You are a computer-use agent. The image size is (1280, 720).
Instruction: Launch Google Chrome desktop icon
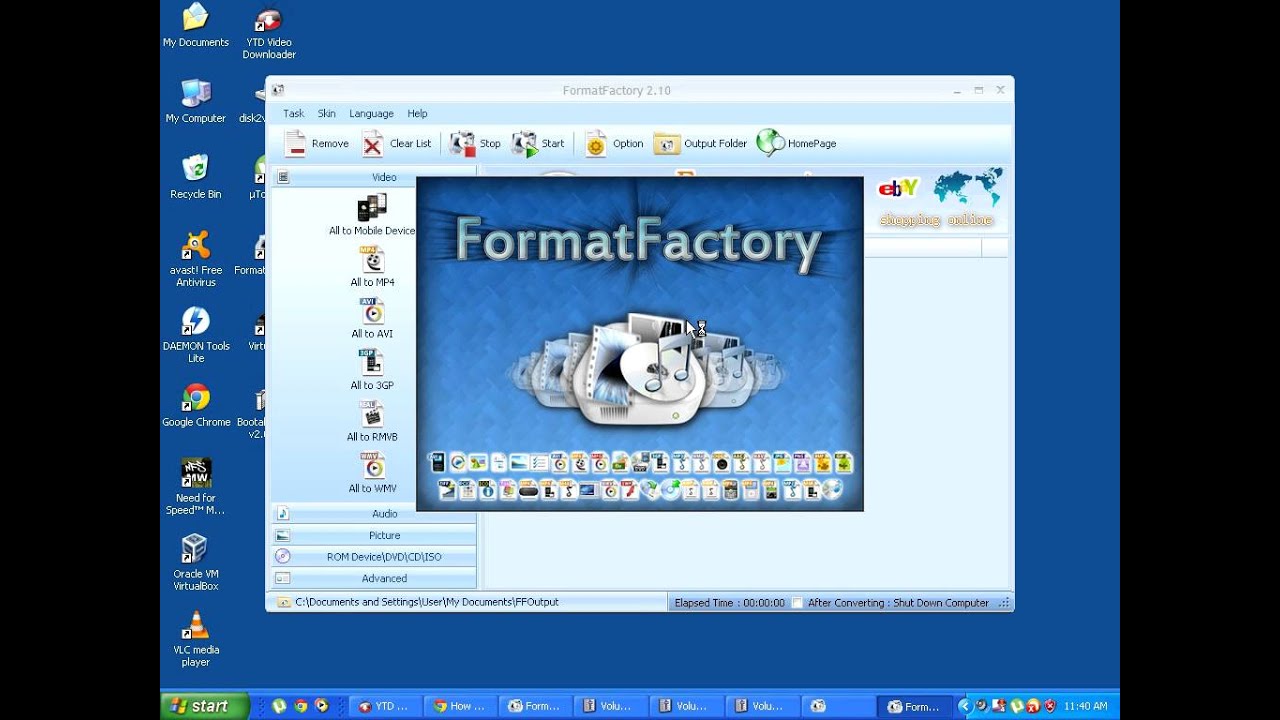click(x=196, y=405)
